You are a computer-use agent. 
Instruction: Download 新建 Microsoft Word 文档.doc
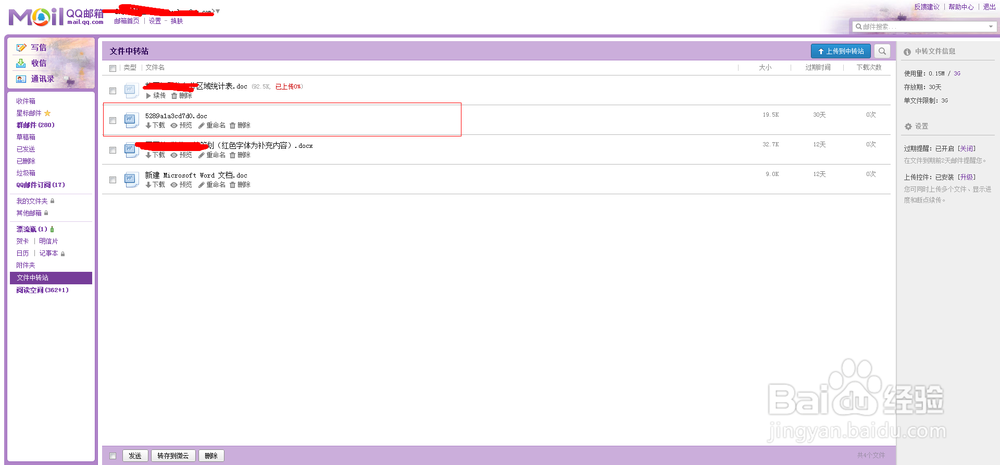tap(155, 184)
